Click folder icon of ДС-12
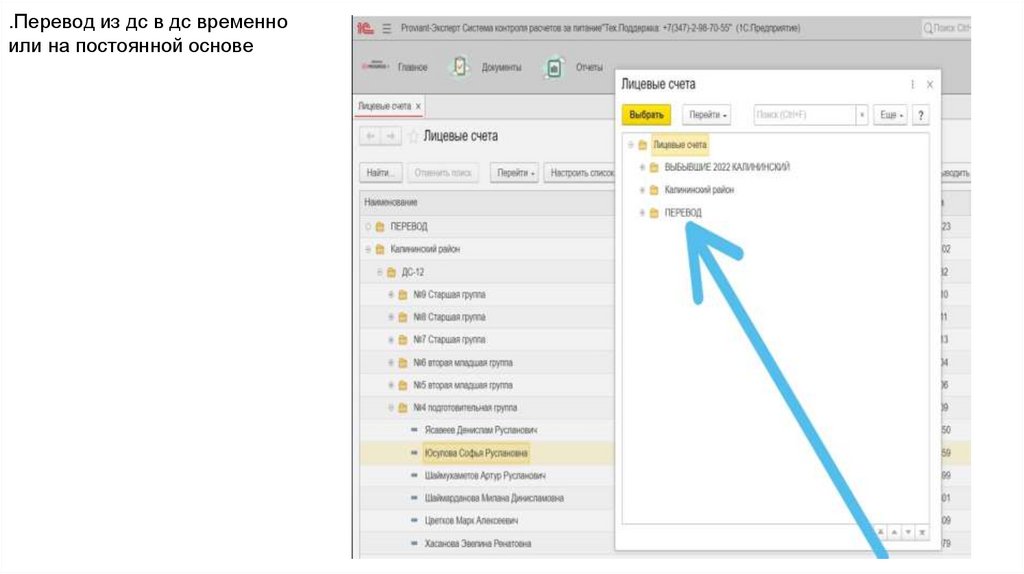Viewport: 1024px width, 574px height. (x=391, y=272)
